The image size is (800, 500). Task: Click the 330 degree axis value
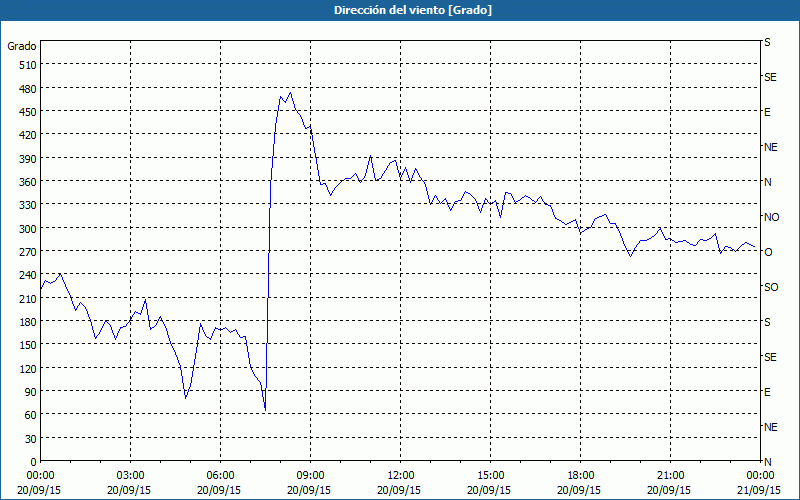tap(29, 205)
